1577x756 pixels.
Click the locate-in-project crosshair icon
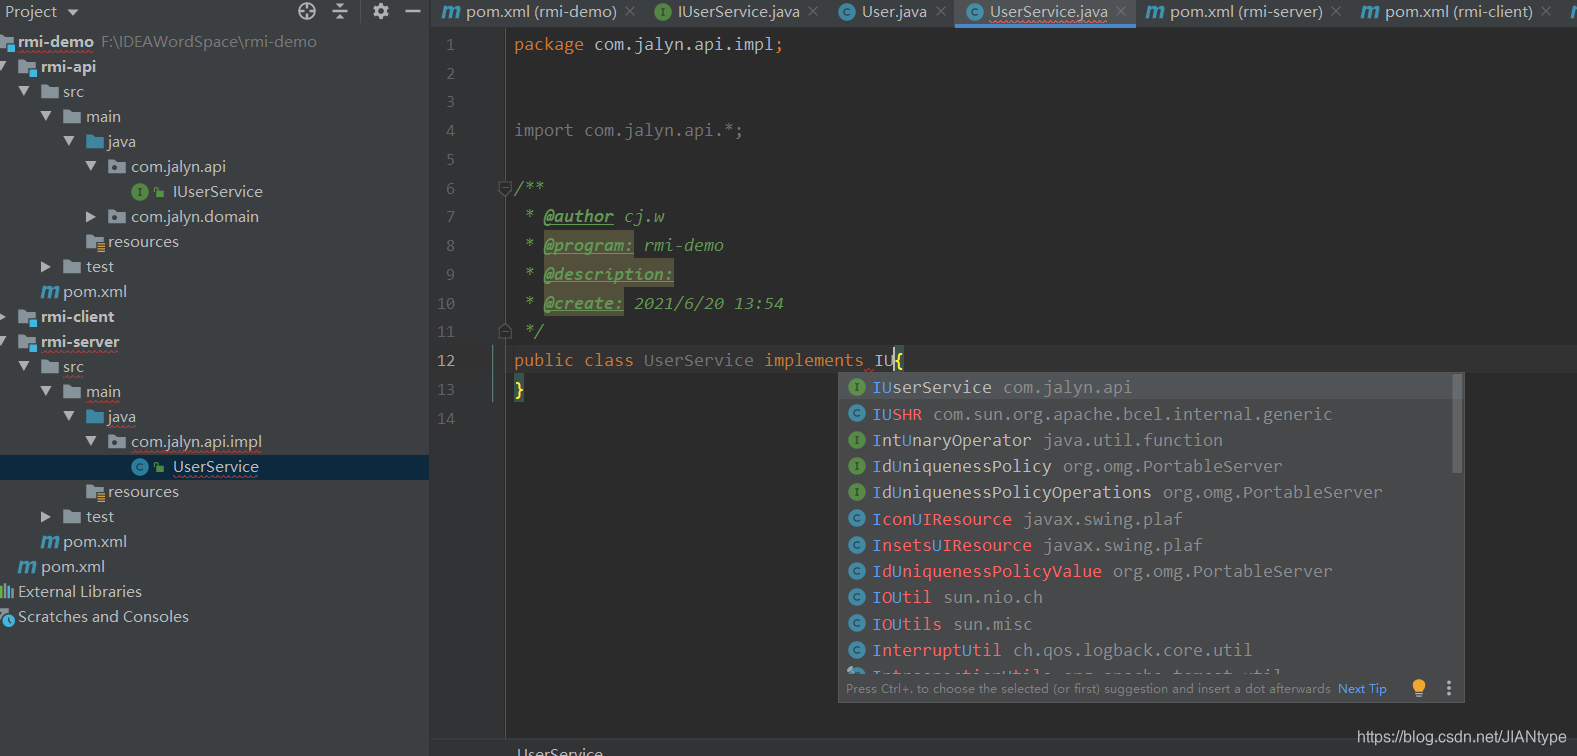[307, 11]
